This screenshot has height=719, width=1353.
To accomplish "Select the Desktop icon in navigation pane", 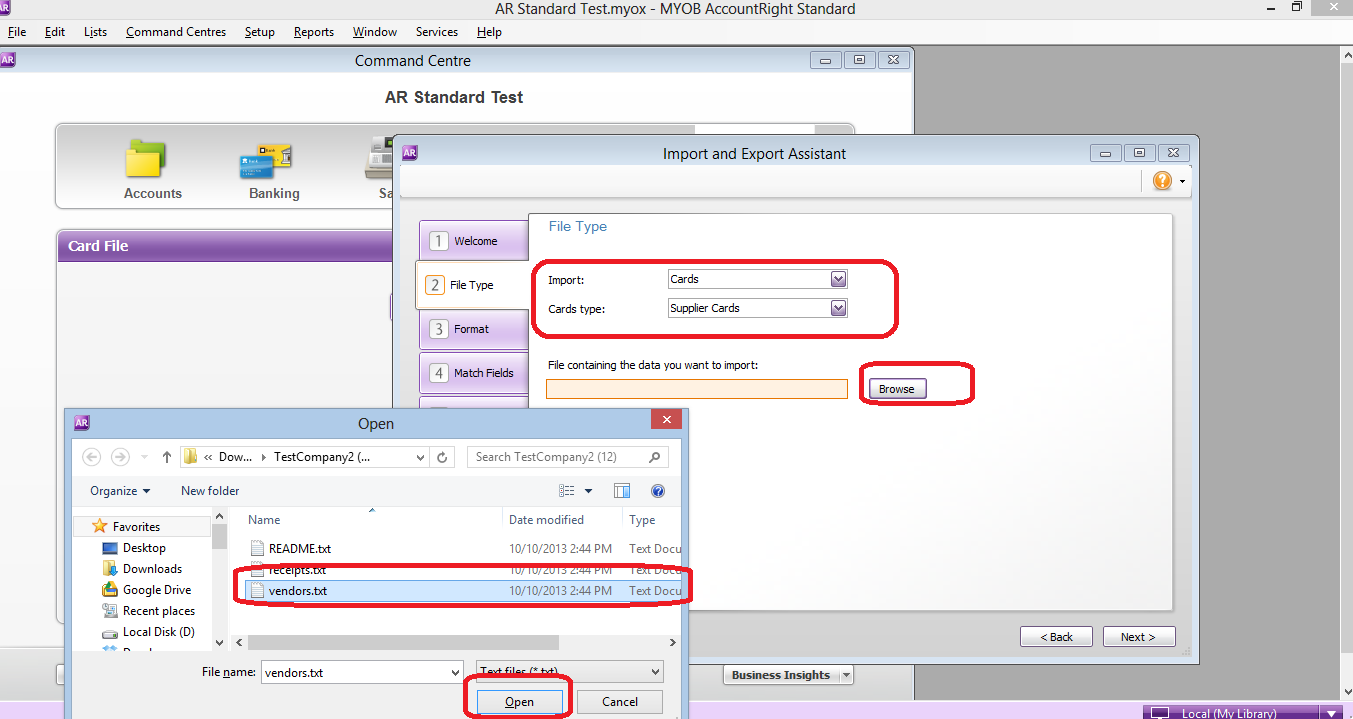I will [x=111, y=548].
